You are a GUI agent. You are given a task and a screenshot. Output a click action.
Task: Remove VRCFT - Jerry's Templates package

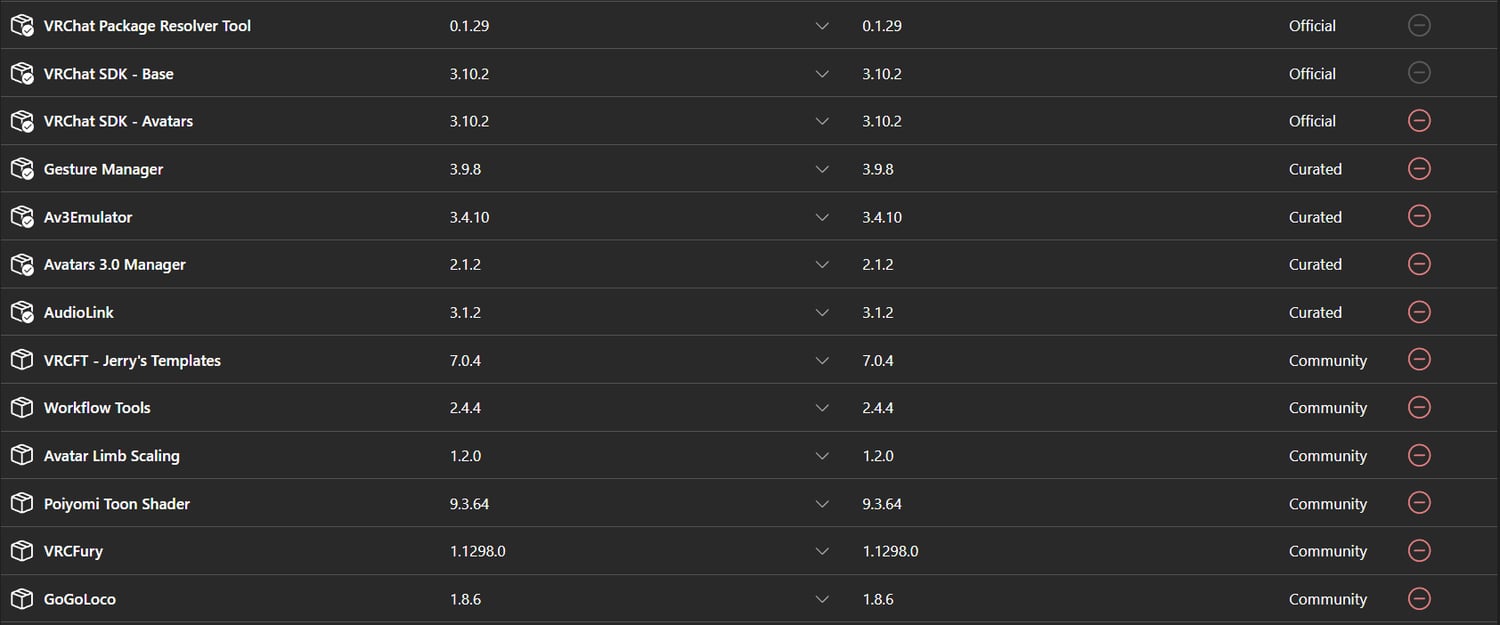click(1418, 360)
